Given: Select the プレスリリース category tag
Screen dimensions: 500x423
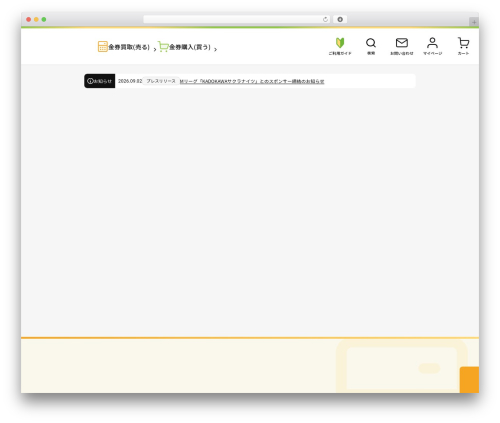Looking at the screenshot, I should (161, 81).
